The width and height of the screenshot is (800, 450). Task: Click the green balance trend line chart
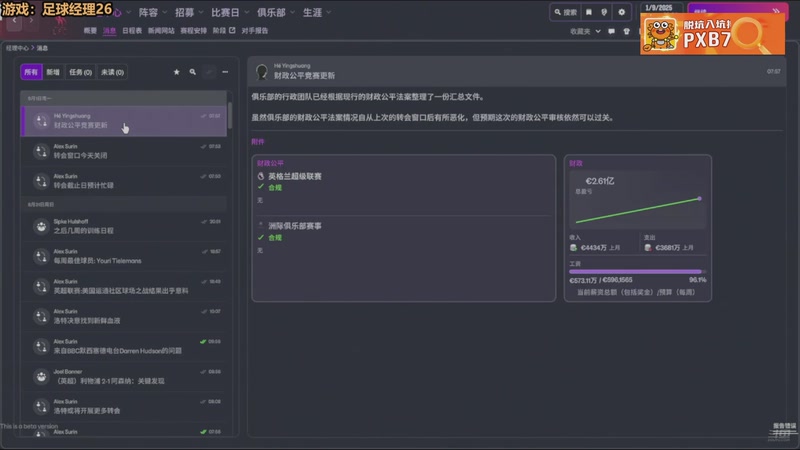638,210
